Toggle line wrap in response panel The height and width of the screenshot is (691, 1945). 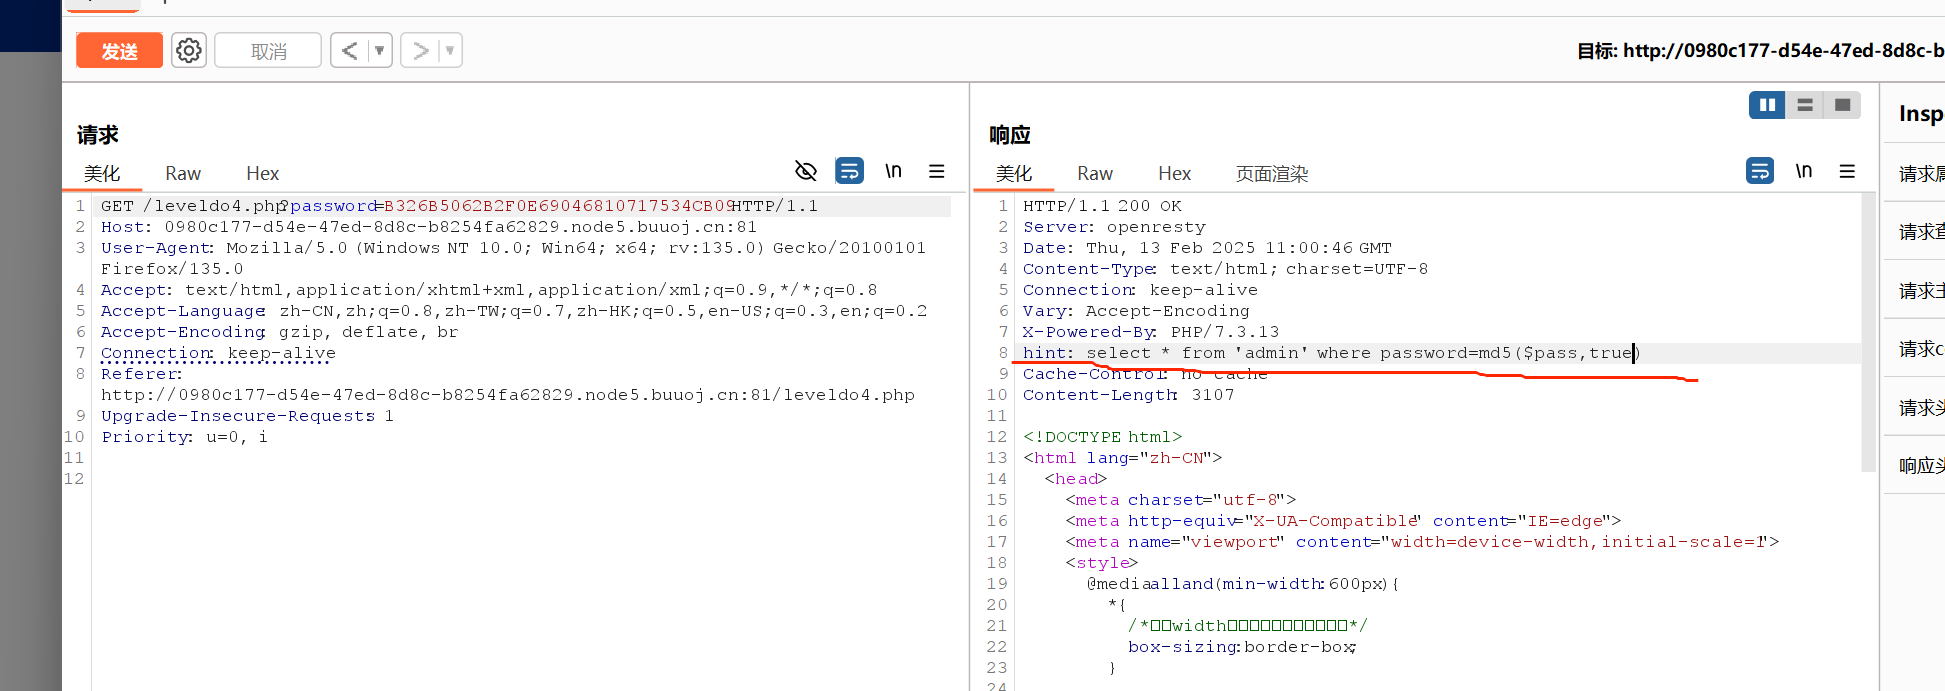pos(1759,171)
